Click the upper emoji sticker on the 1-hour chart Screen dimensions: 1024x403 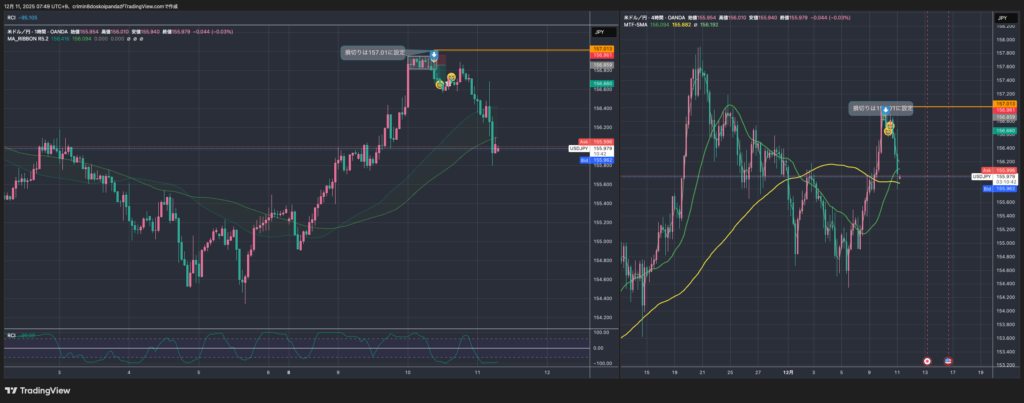[x=452, y=78]
